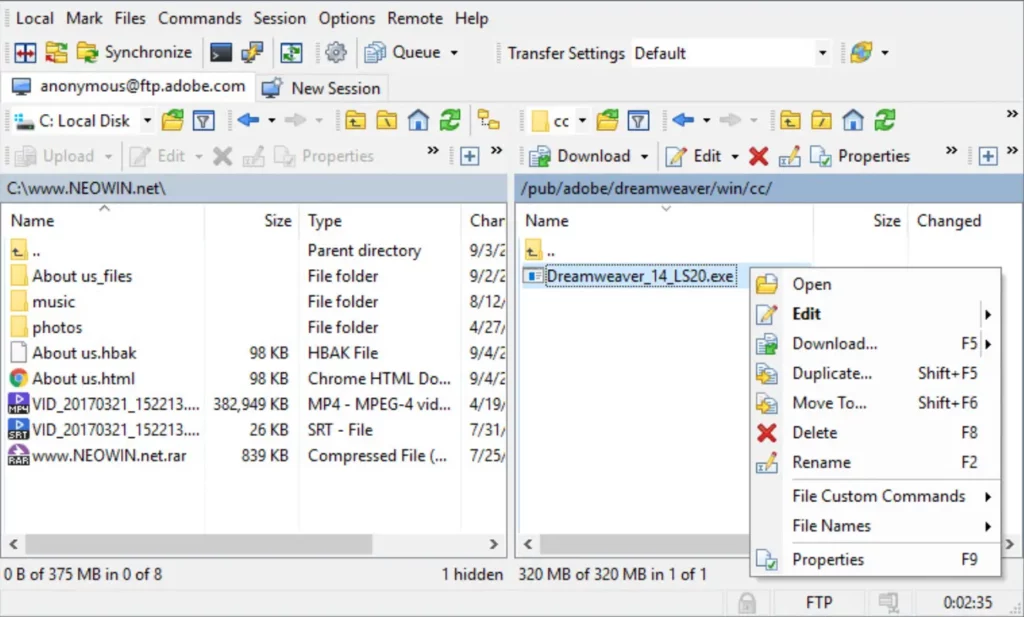
Task: Refresh the local panel
Action: click(450, 121)
